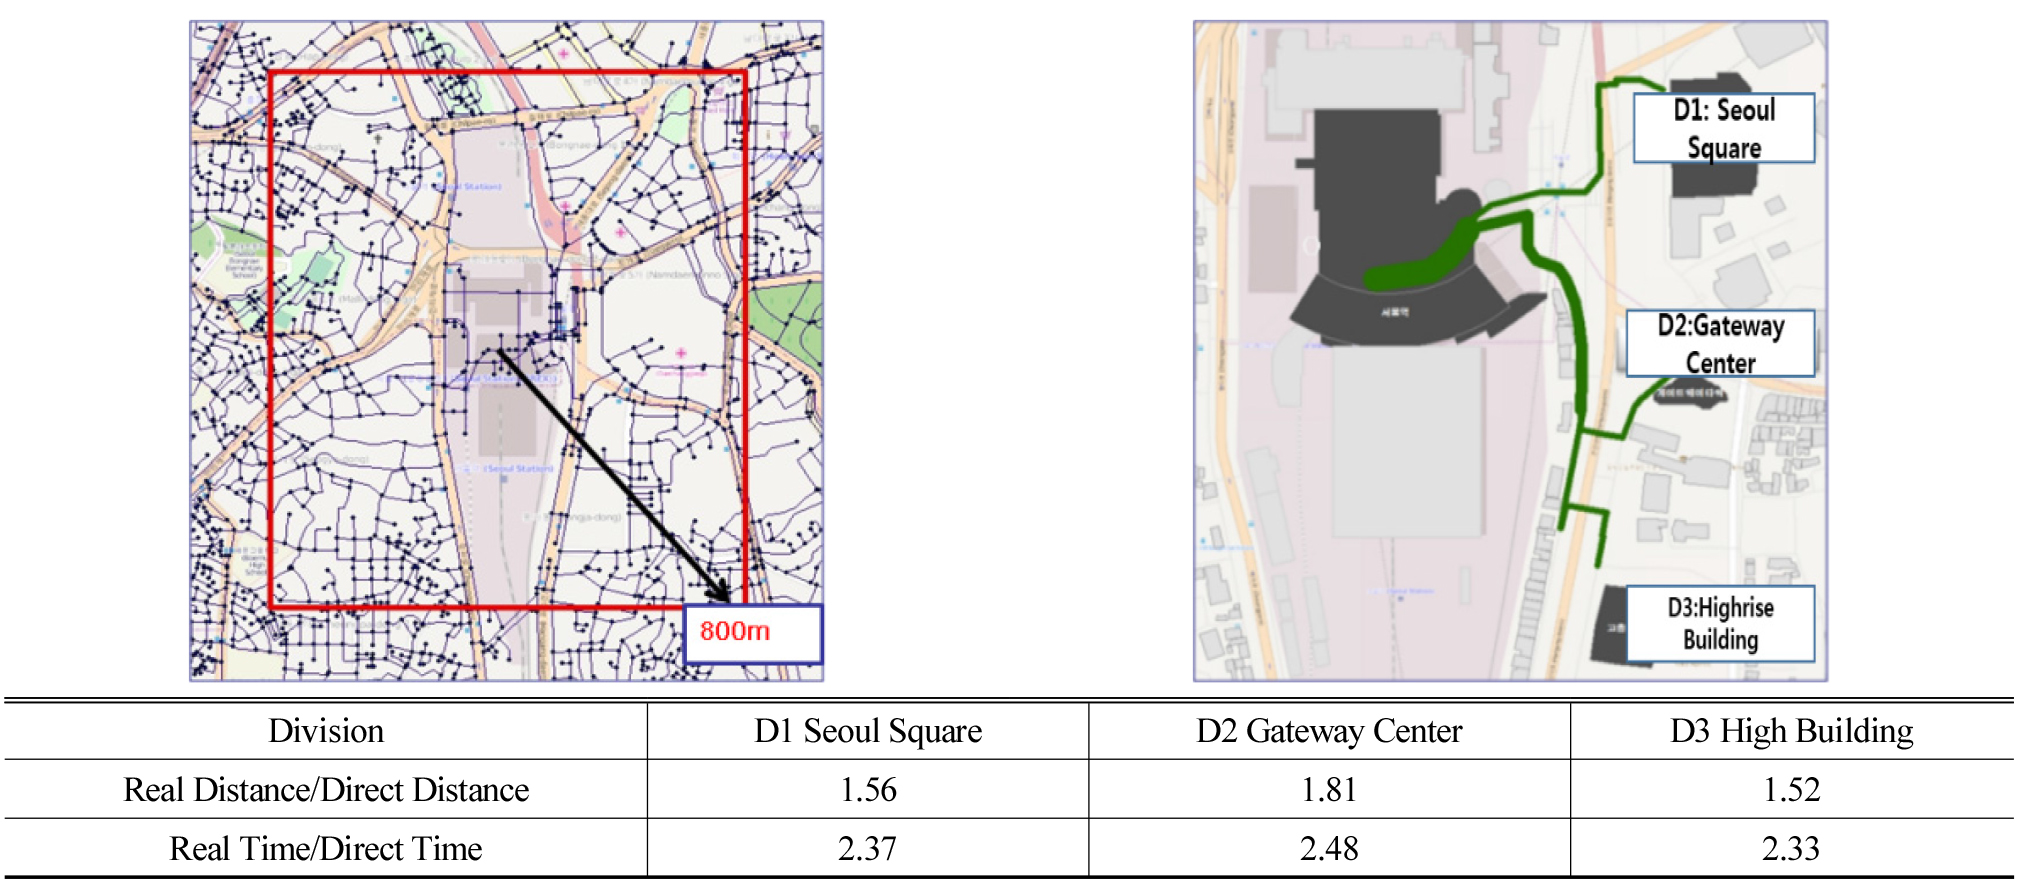
Task: Click the Division header cell
Action: [x=326, y=731]
